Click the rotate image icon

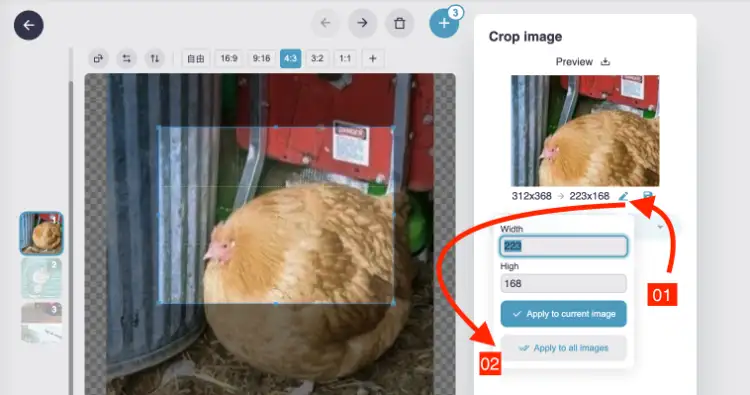pyautogui.click(x=98, y=58)
